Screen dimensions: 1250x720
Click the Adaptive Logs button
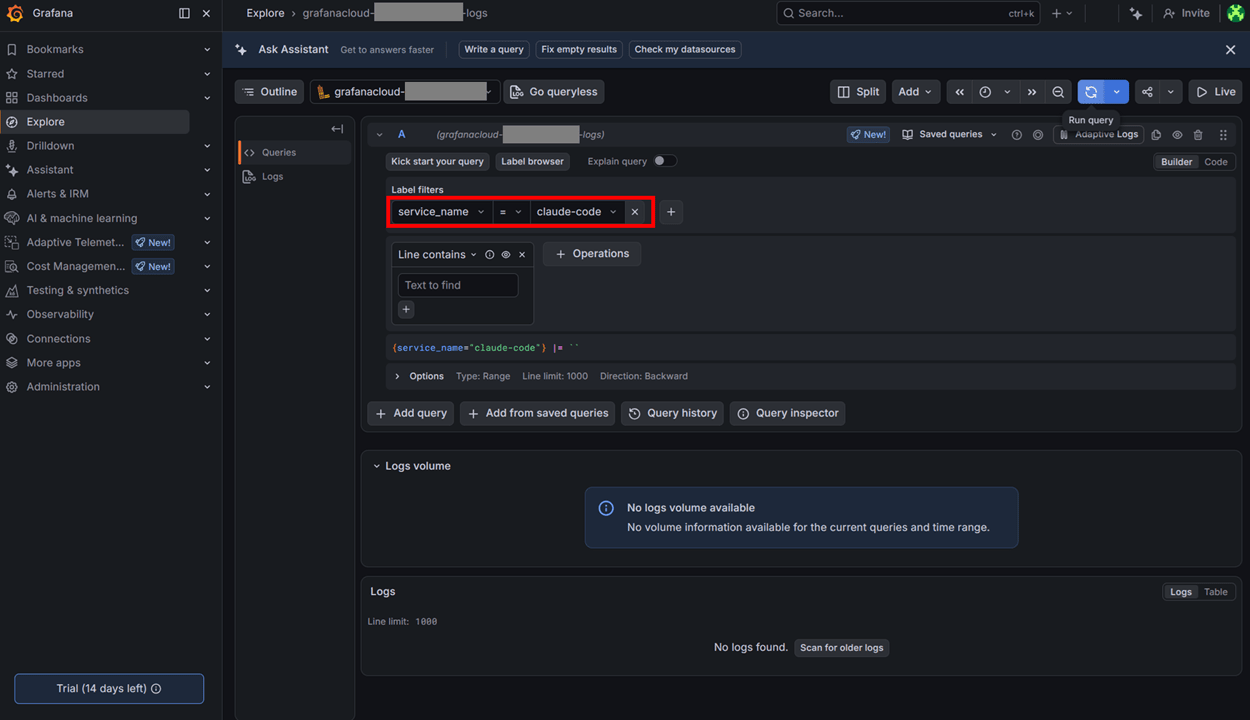[x=1099, y=134]
